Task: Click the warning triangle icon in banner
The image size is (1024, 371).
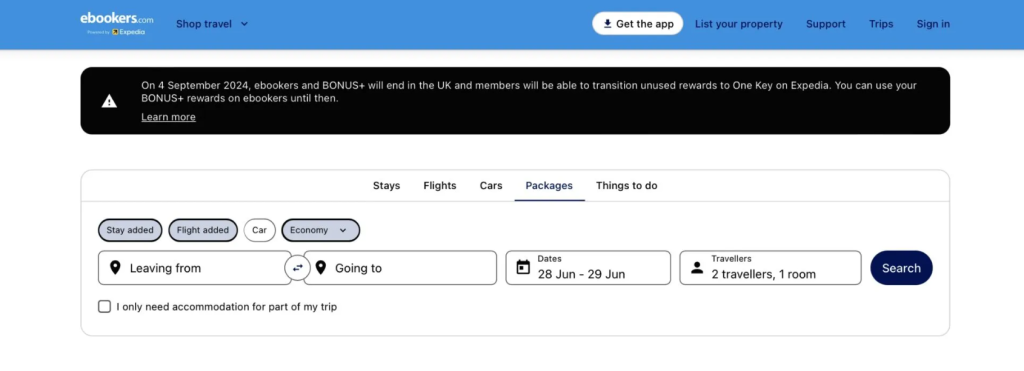Action: coord(109,101)
